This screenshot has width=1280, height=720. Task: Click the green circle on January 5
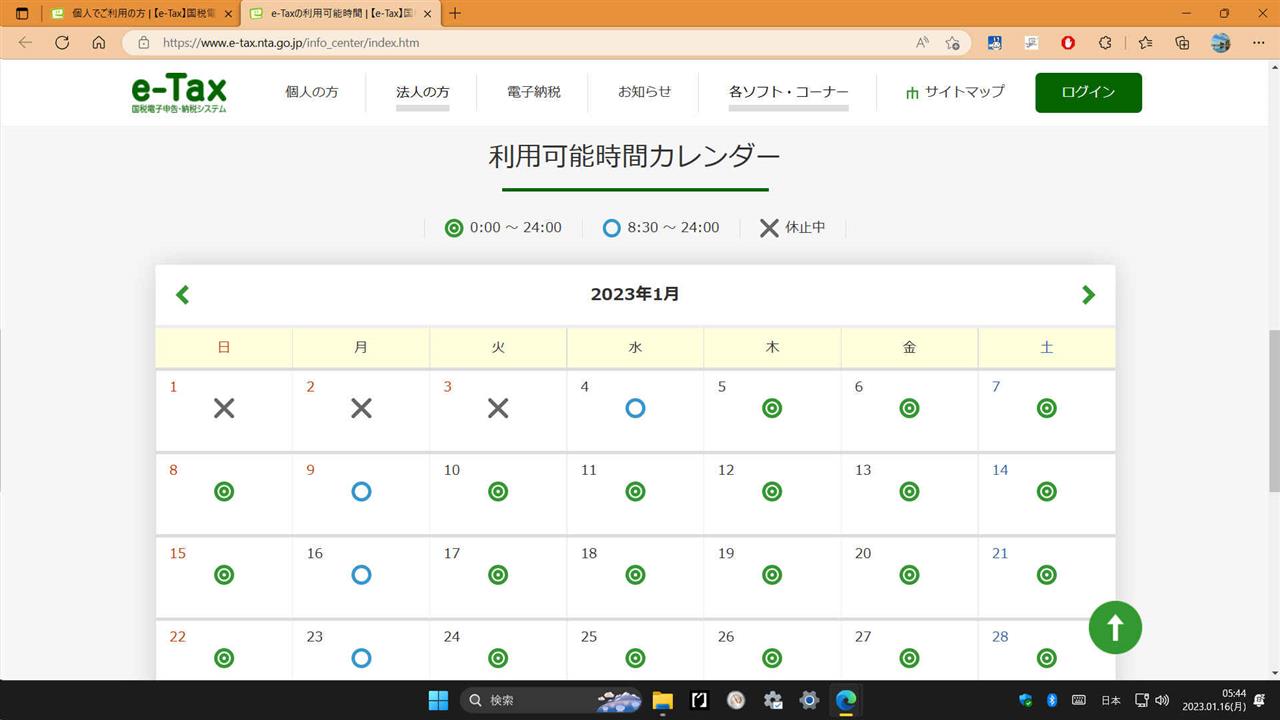(772, 408)
